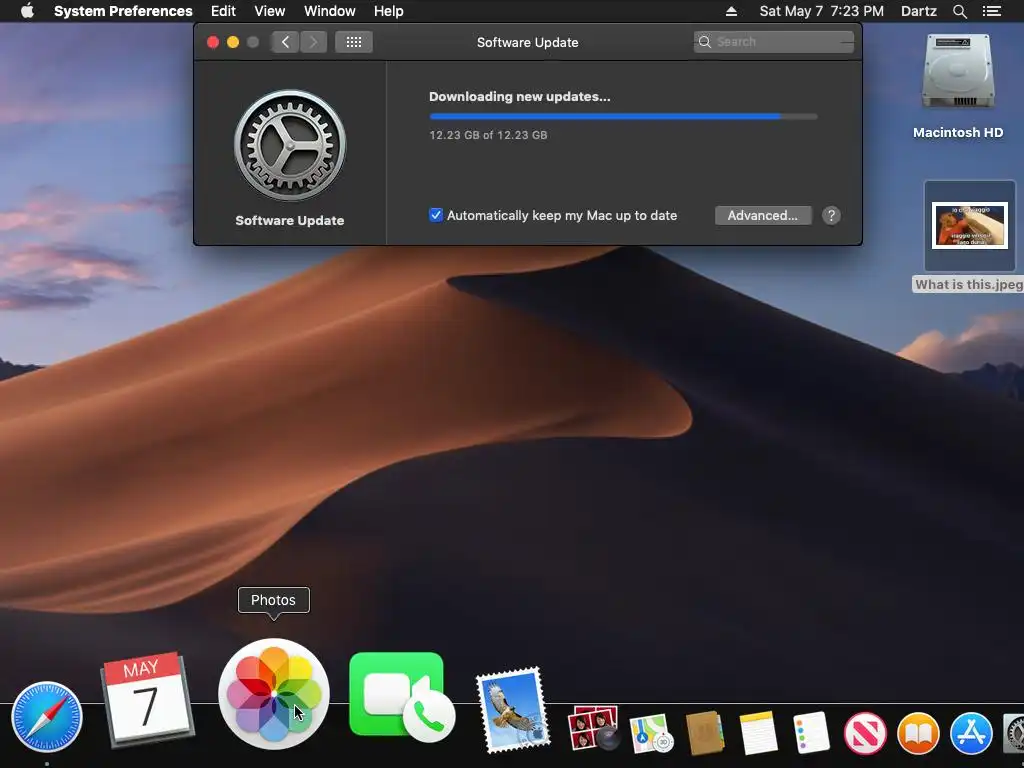
Task: Open the Window menu
Action: tap(330, 11)
